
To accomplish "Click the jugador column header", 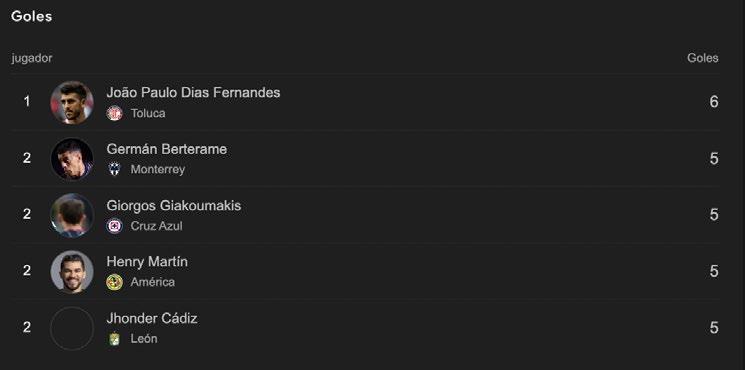I will (32, 58).
